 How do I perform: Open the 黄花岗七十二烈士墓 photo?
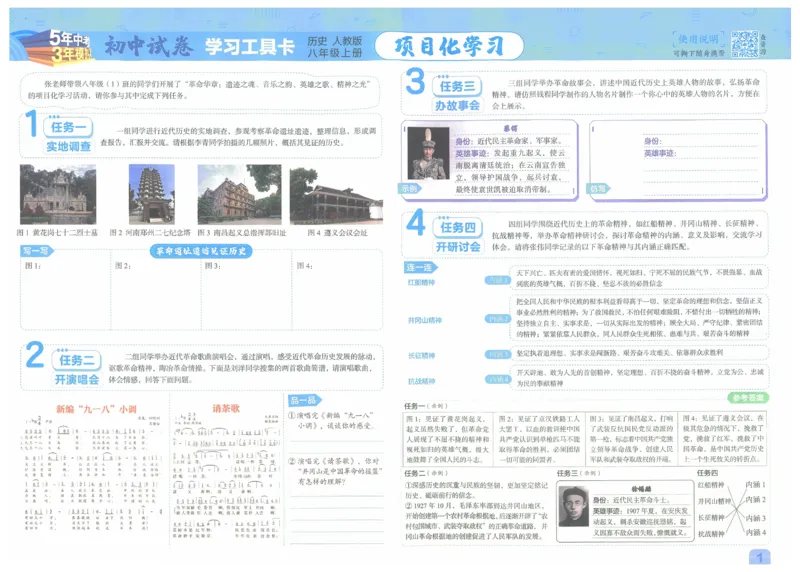pyautogui.click(x=58, y=194)
